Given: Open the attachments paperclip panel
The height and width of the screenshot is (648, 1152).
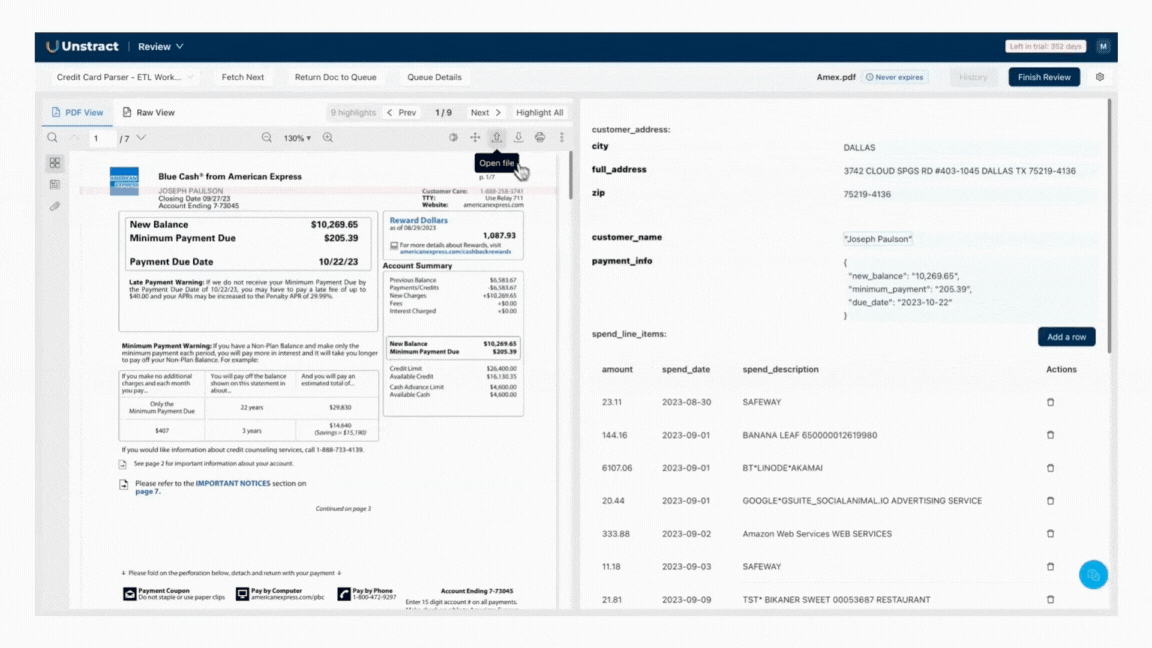Looking at the screenshot, I should point(55,207).
